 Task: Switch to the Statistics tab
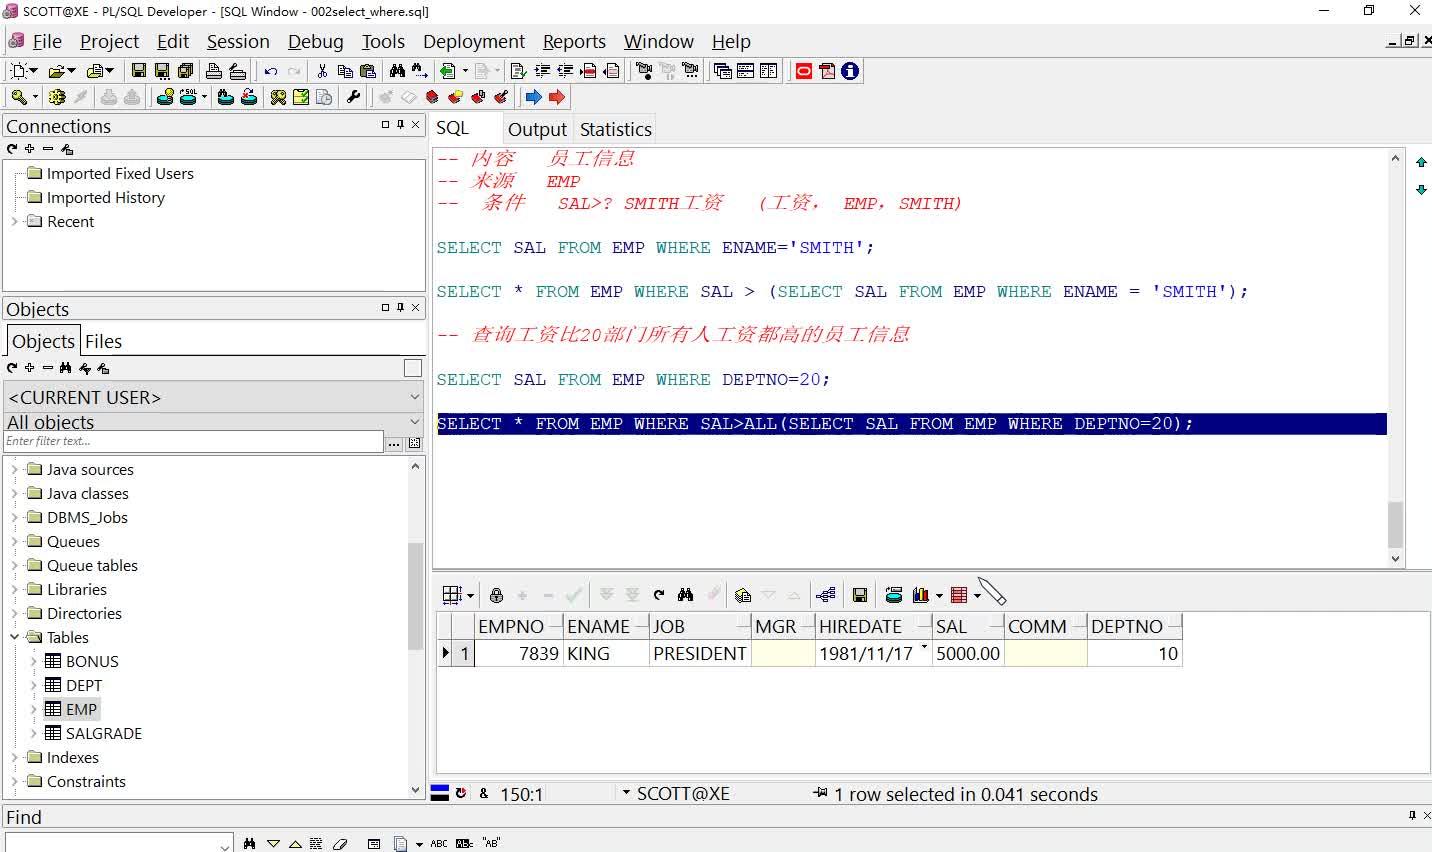click(x=616, y=129)
